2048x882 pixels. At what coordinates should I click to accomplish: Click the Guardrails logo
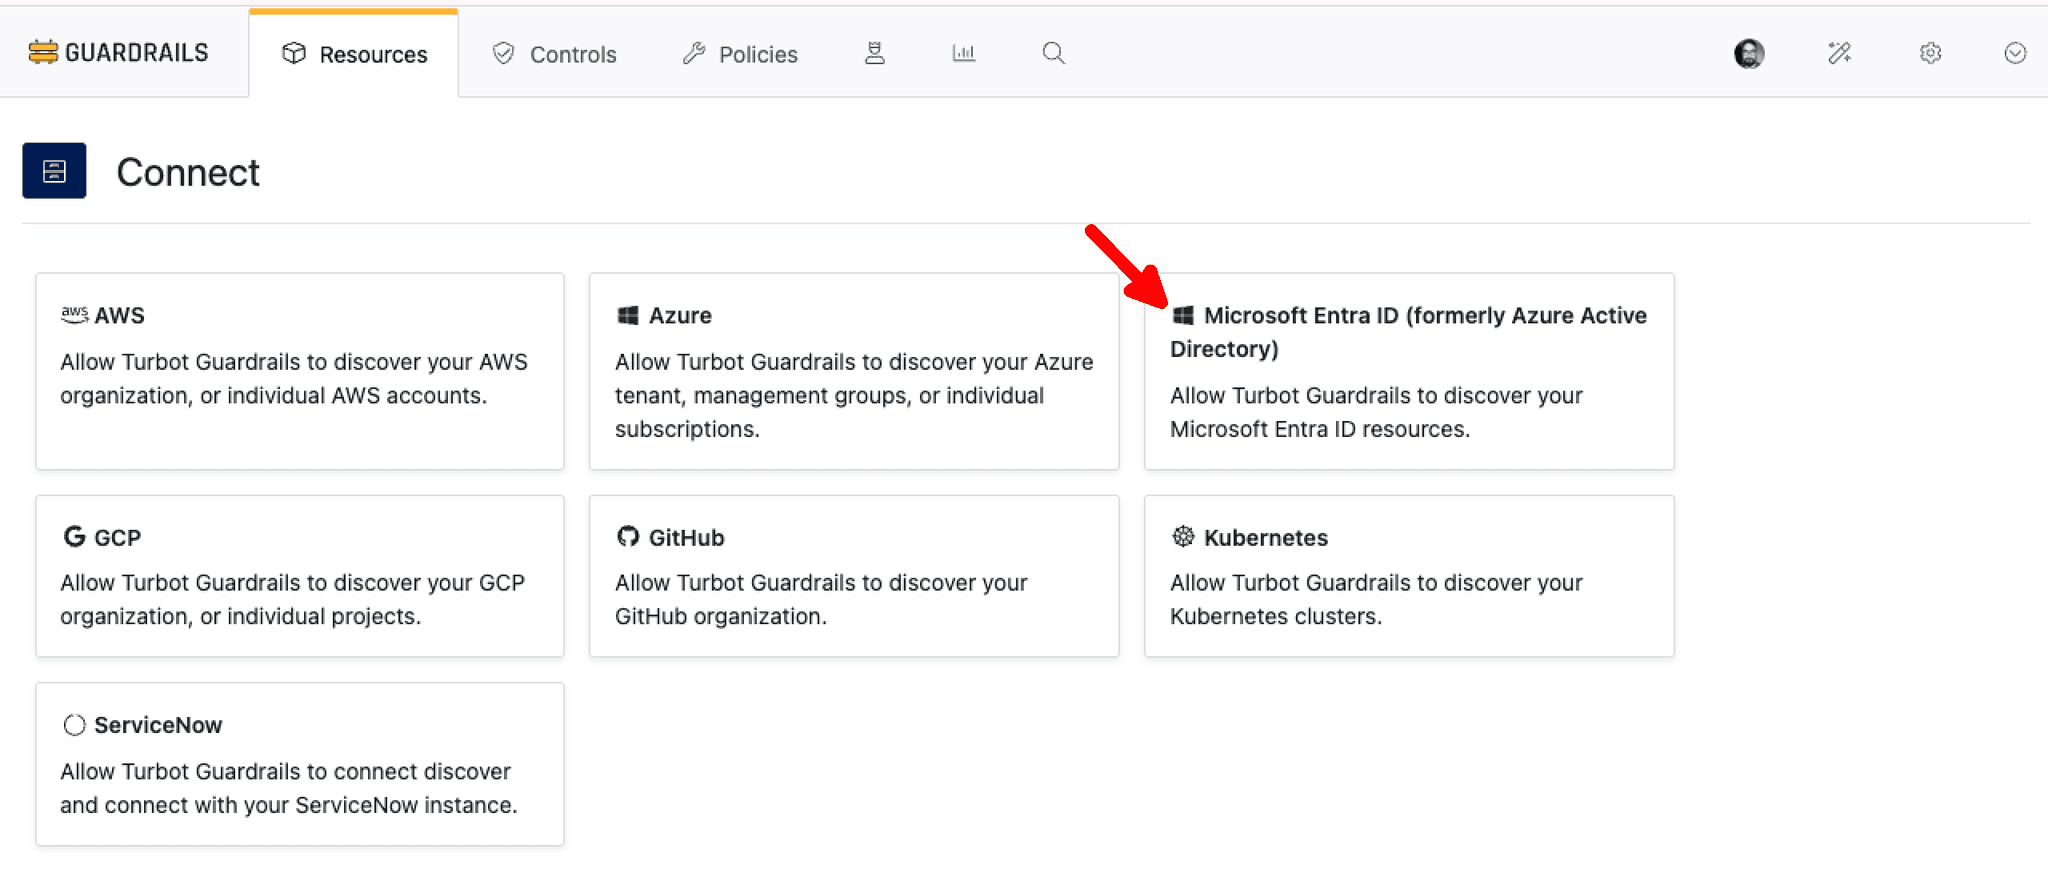click(x=118, y=53)
